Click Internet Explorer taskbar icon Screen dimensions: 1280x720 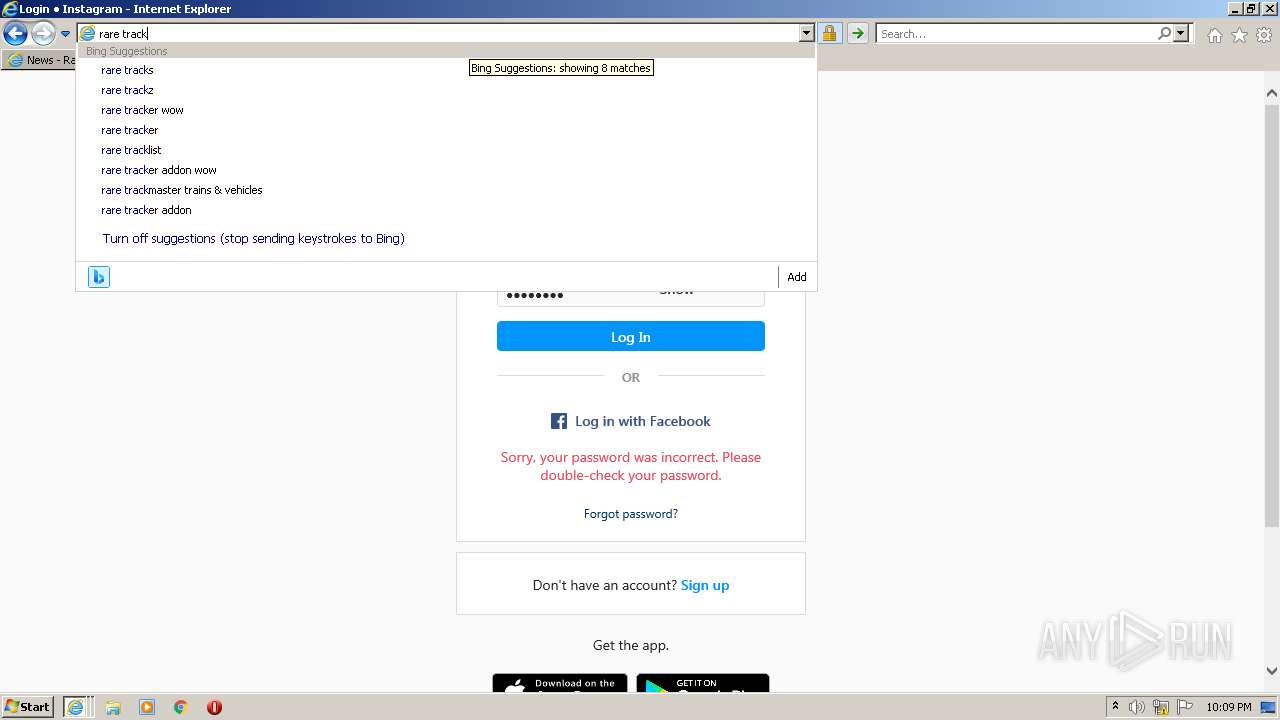point(76,707)
